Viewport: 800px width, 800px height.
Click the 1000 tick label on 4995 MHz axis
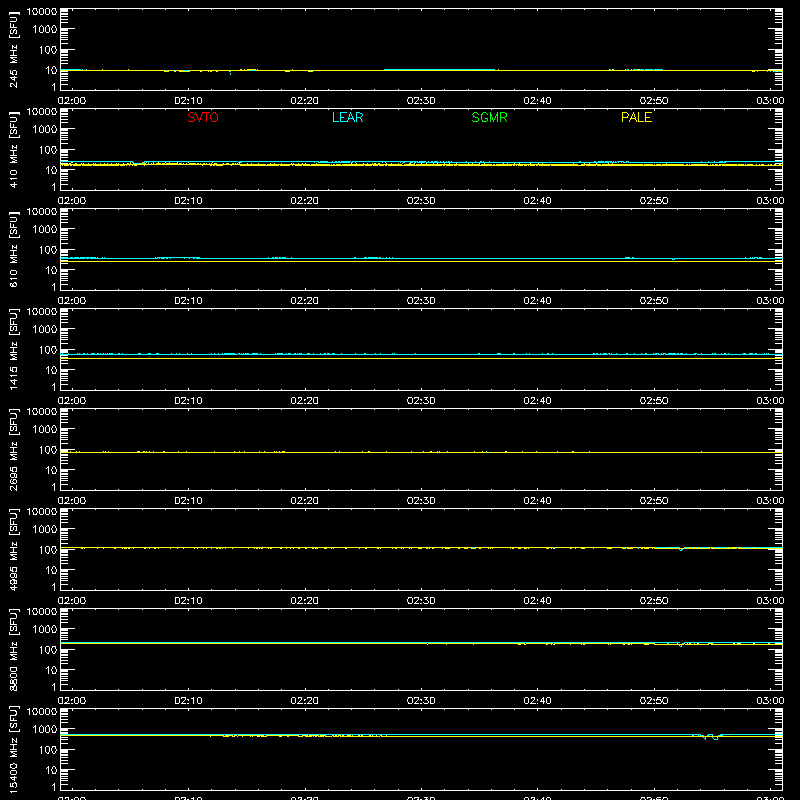pos(45,530)
